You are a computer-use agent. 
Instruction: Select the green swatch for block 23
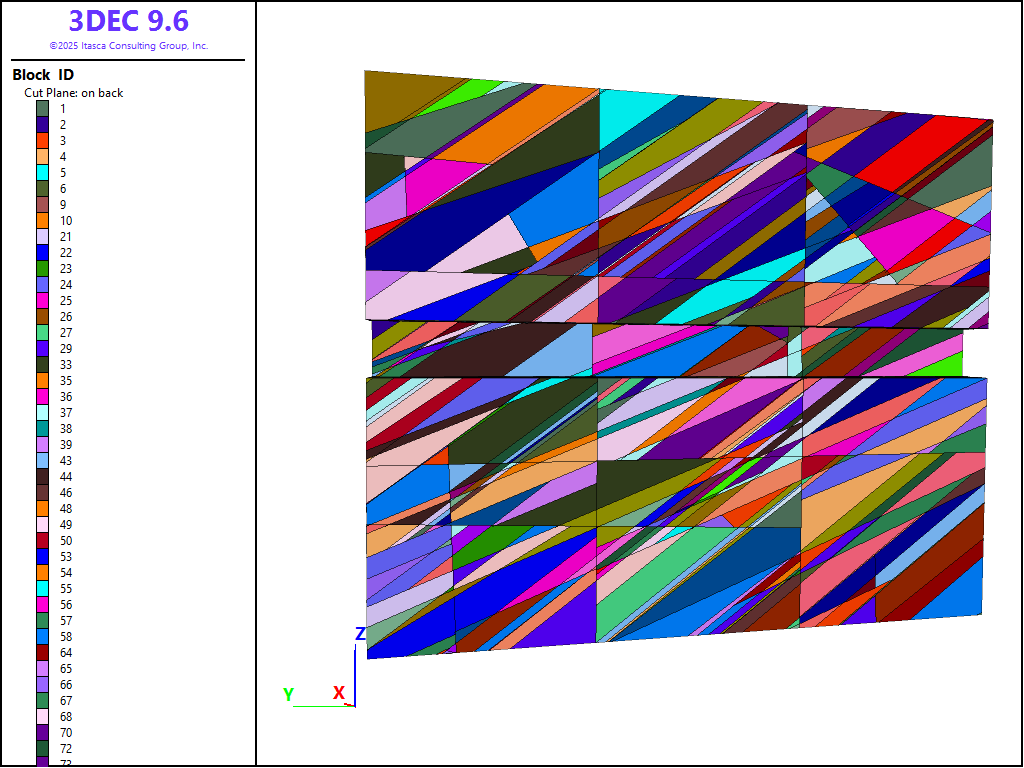pyautogui.click(x=43, y=269)
